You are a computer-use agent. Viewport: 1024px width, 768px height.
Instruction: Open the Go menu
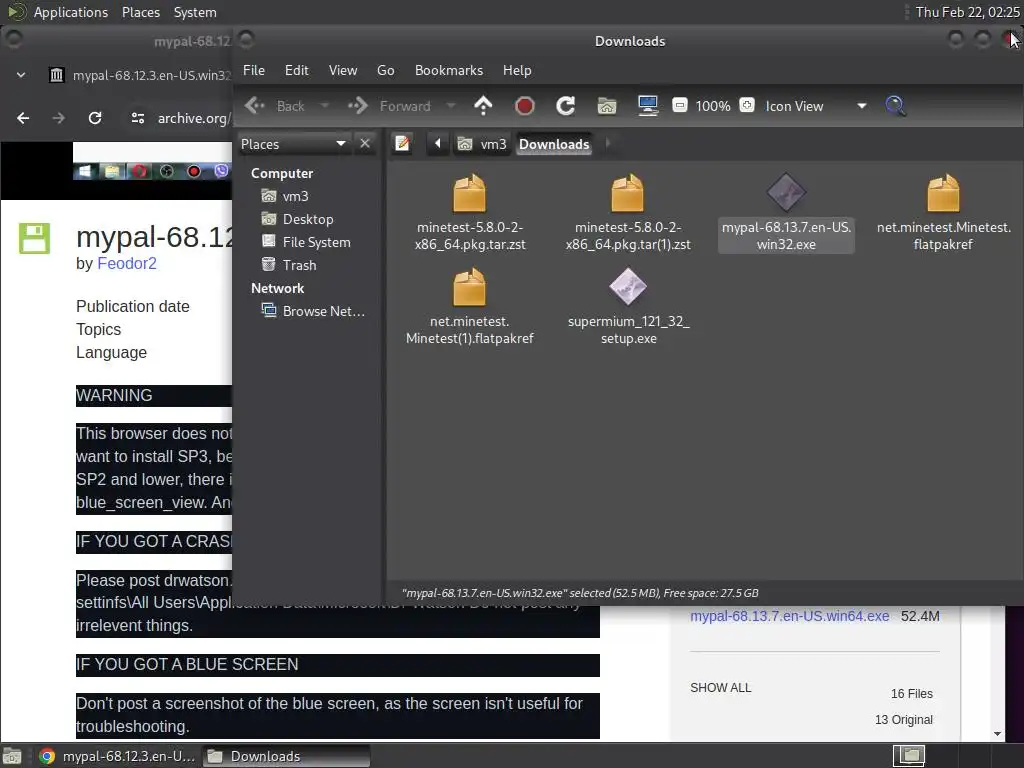385,70
